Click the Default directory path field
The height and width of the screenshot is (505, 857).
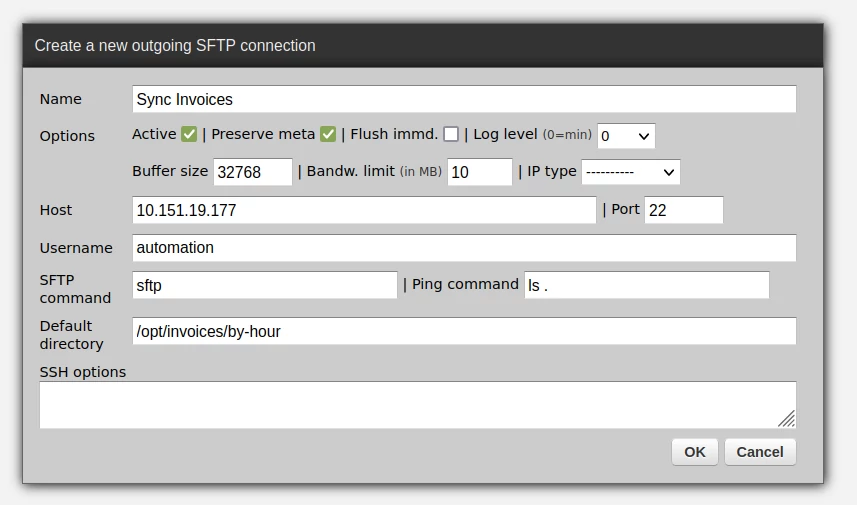pos(464,331)
